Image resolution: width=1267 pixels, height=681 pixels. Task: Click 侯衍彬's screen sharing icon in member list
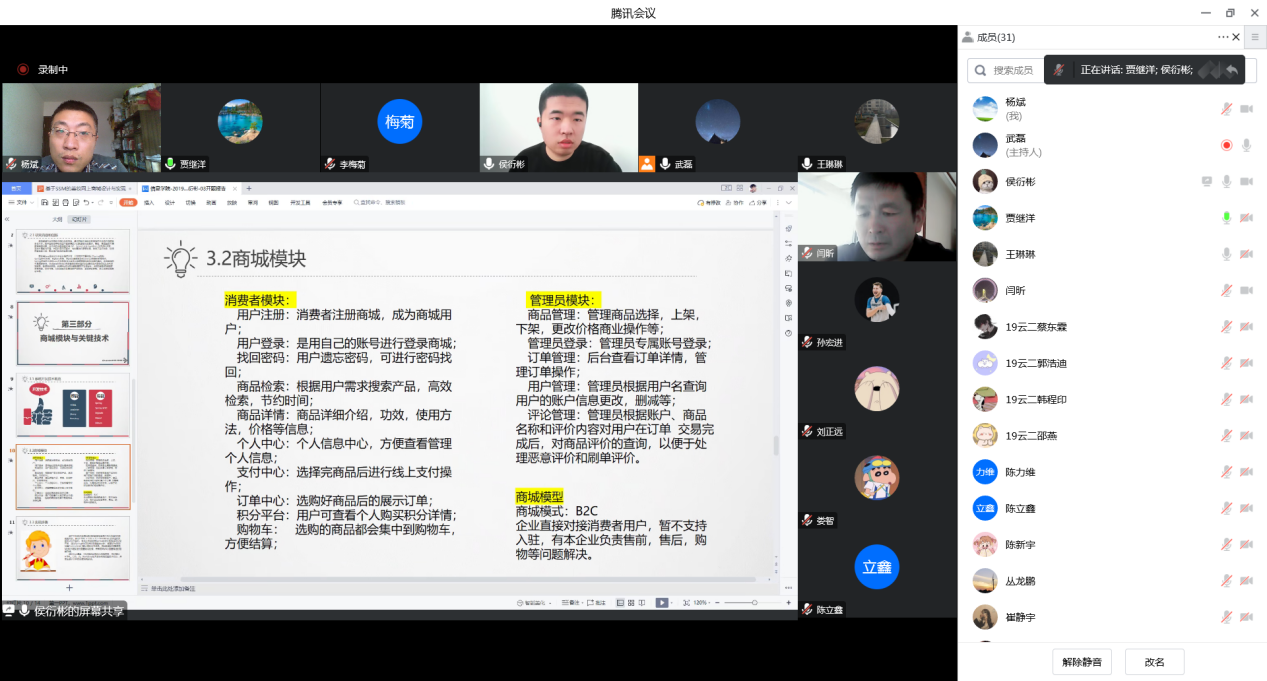coord(1207,181)
